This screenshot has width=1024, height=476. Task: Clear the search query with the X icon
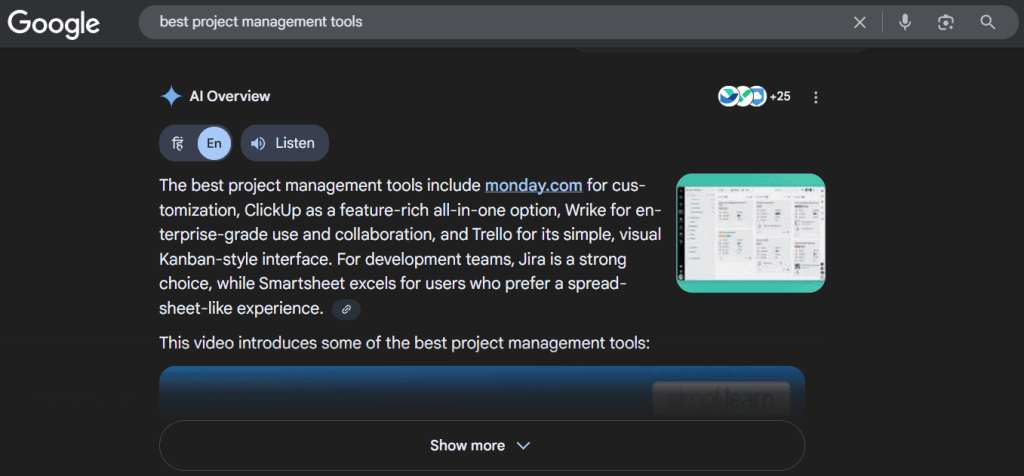click(x=860, y=22)
